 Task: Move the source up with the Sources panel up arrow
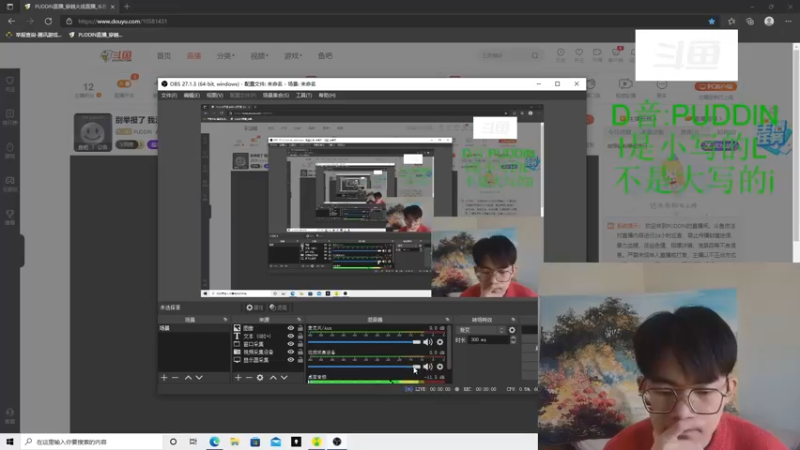[x=273, y=378]
